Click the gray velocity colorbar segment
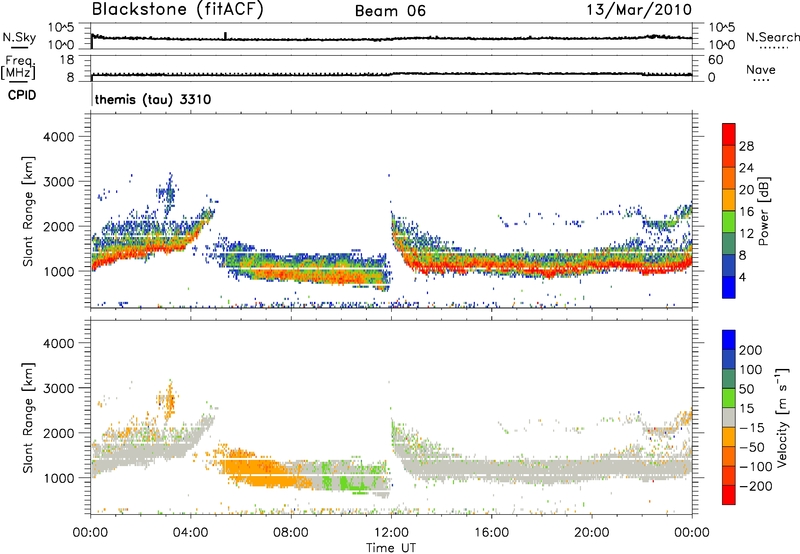 tap(729, 417)
